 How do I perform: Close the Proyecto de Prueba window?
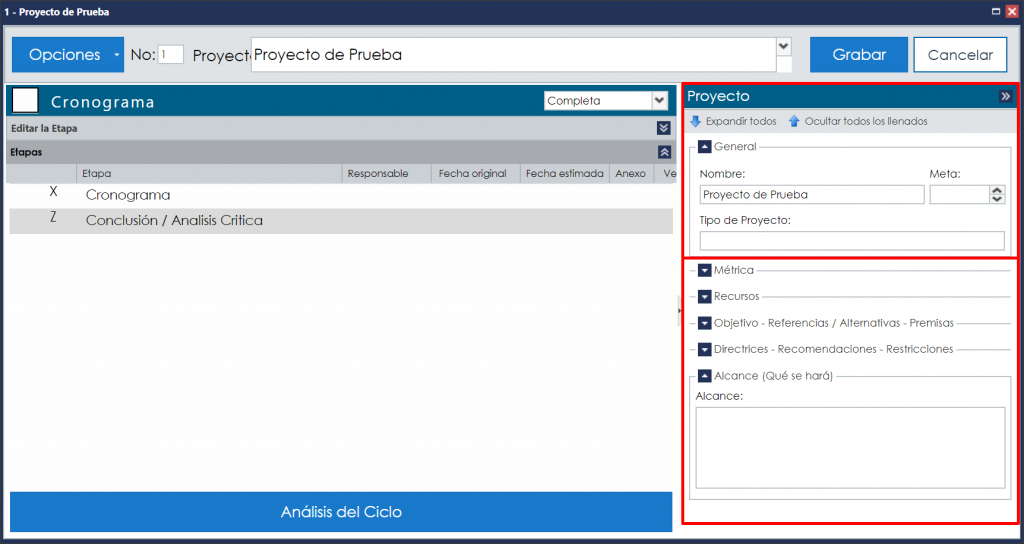[1012, 11]
